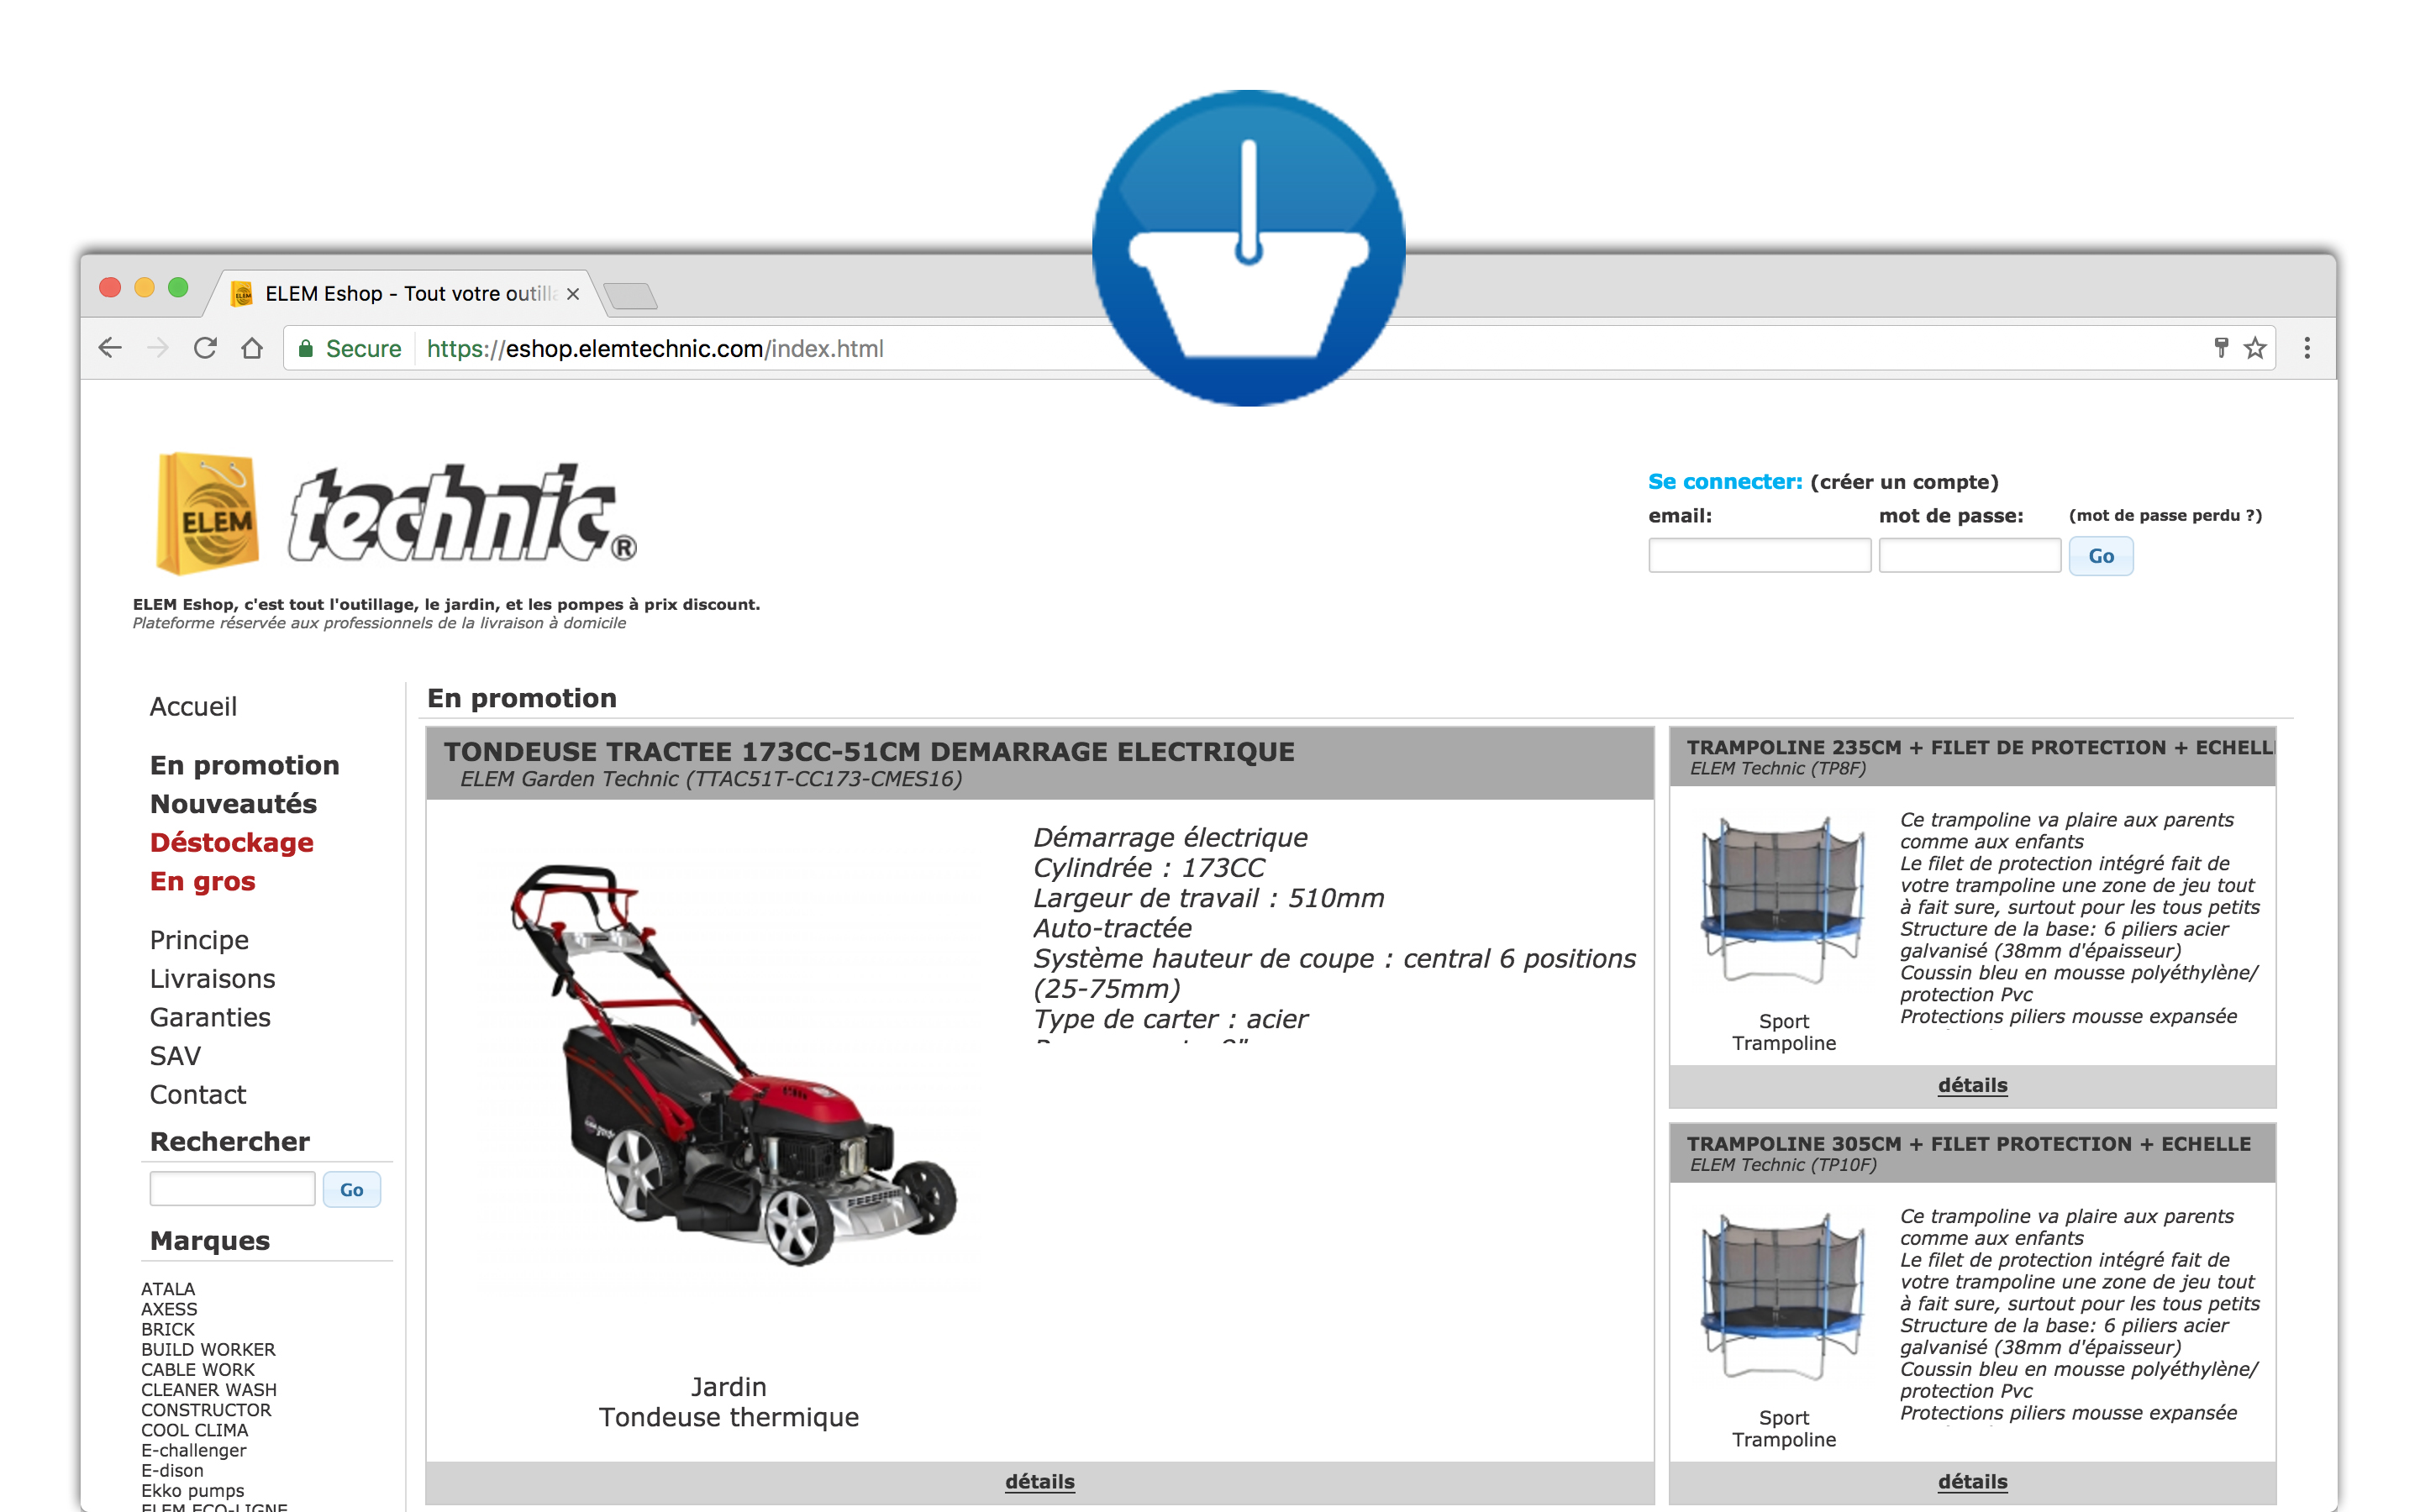Screen dimensions: 2420x1512
Task: Open Déstockage menu item
Action: (232, 843)
